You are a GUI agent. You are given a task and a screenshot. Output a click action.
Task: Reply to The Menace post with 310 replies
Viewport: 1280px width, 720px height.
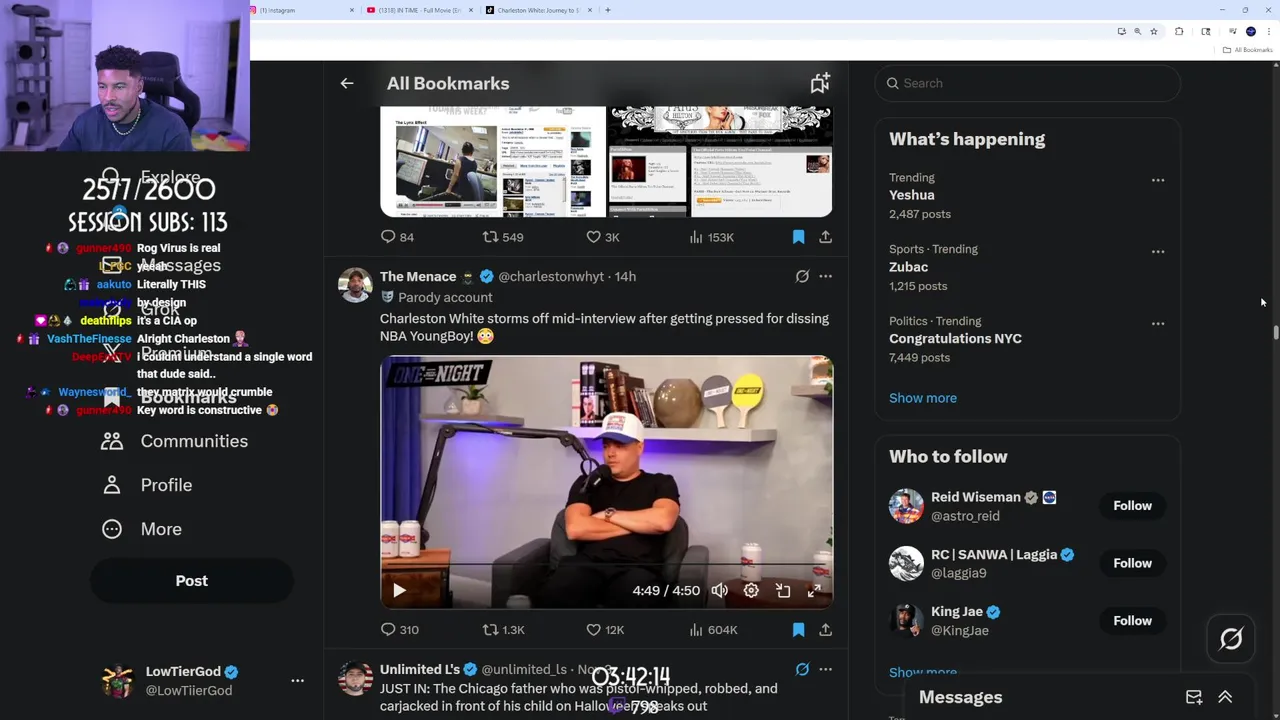click(x=399, y=630)
